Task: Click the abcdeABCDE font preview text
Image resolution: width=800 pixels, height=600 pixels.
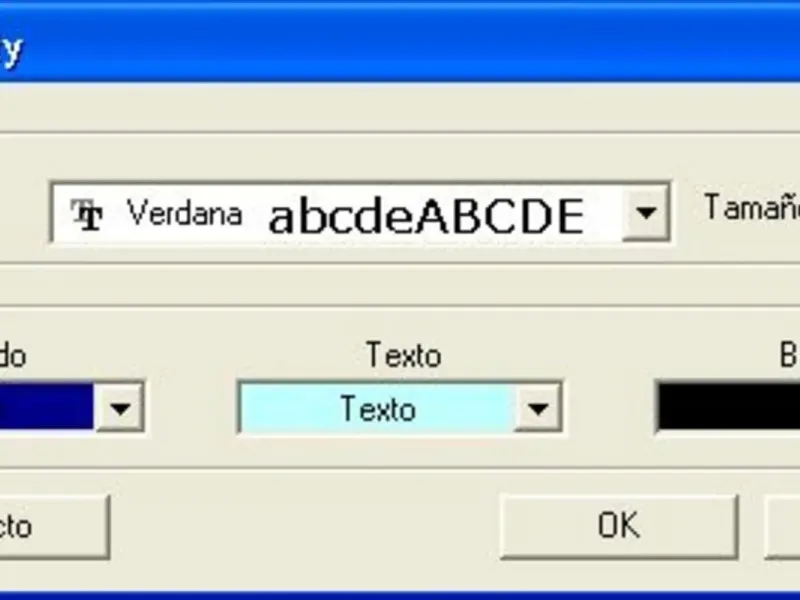Action: click(x=426, y=216)
